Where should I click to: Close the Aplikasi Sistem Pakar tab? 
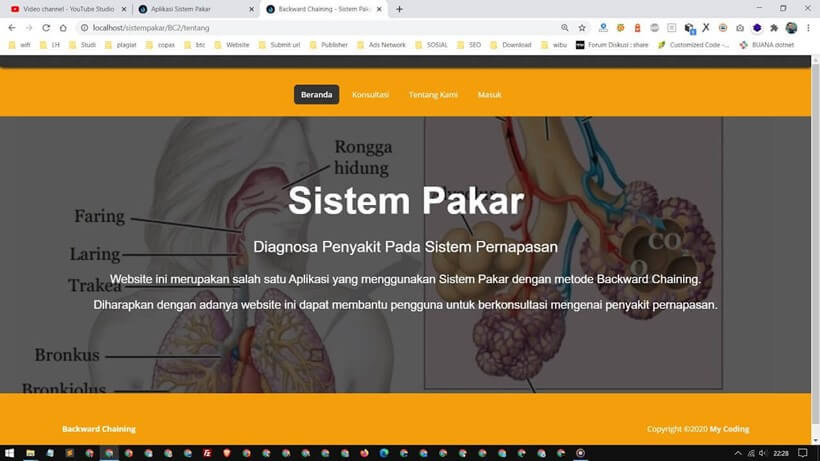pos(250,9)
